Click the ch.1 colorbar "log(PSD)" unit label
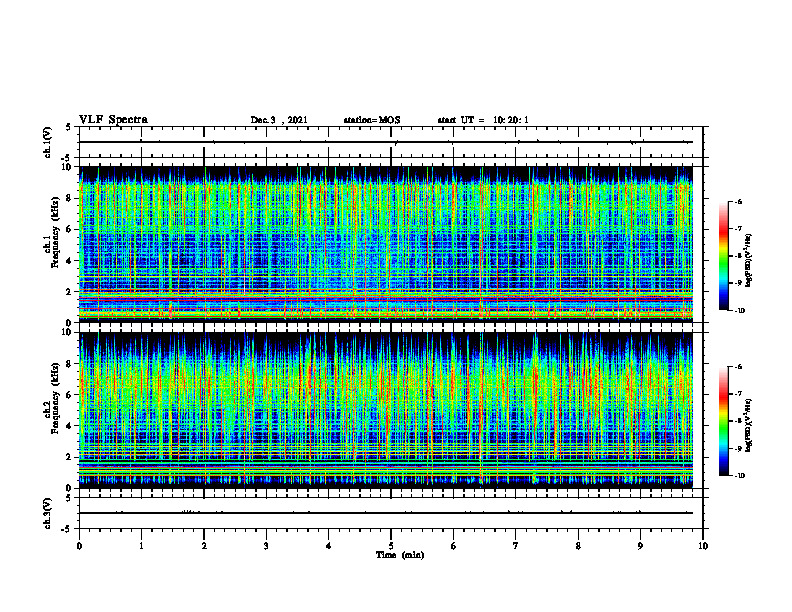Viewport: 792px width, 612px height. tap(749, 261)
